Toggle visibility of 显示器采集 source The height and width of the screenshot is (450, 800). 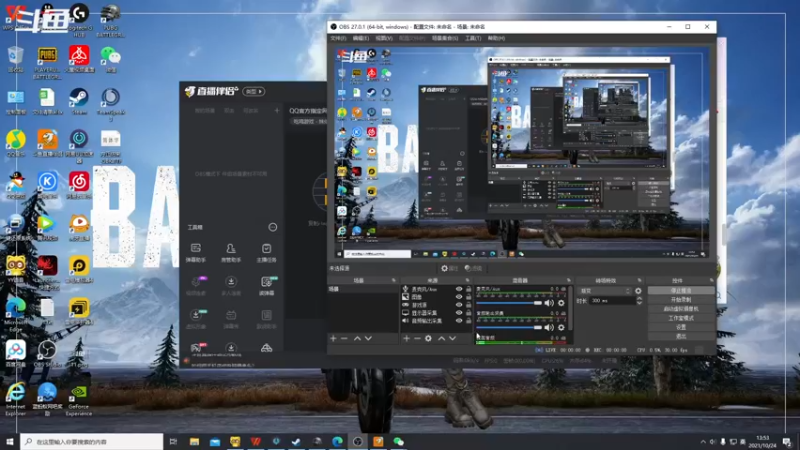point(459,313)
